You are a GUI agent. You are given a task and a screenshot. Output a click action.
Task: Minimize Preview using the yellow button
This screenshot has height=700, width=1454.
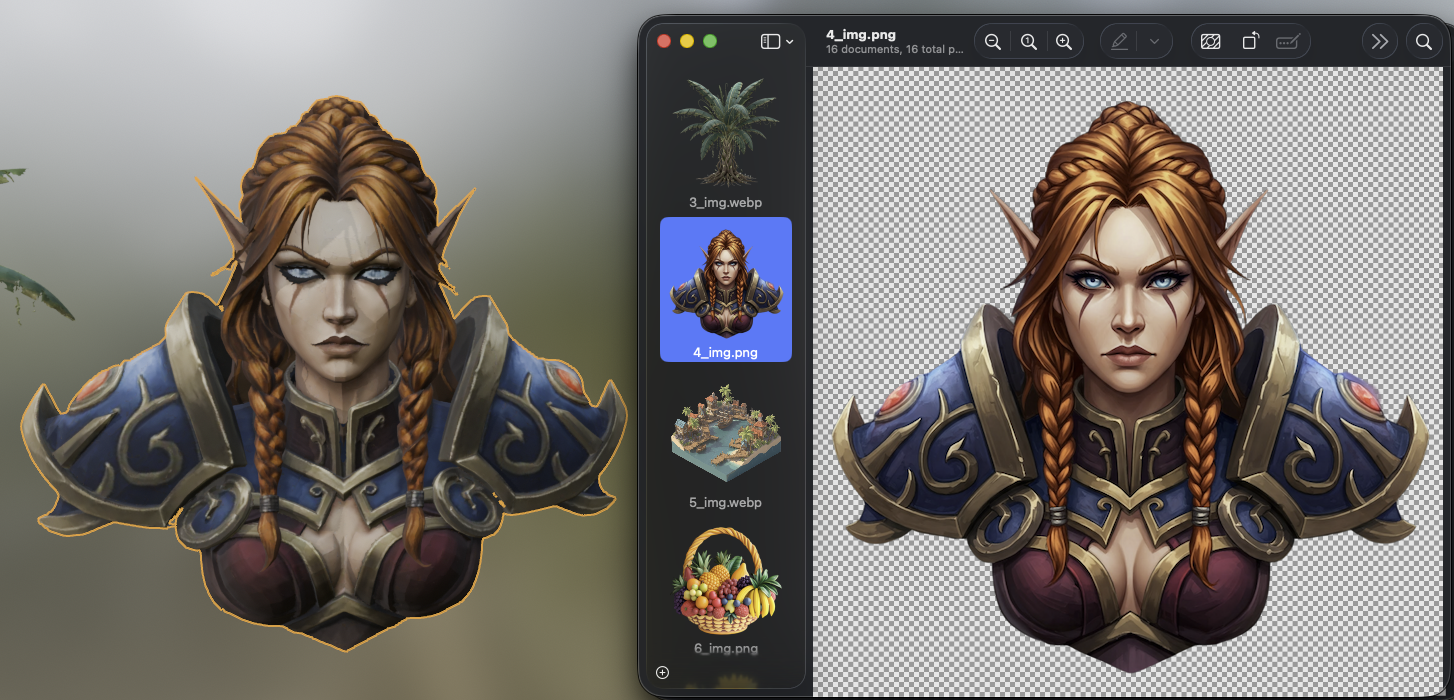[x=687, y=41]
